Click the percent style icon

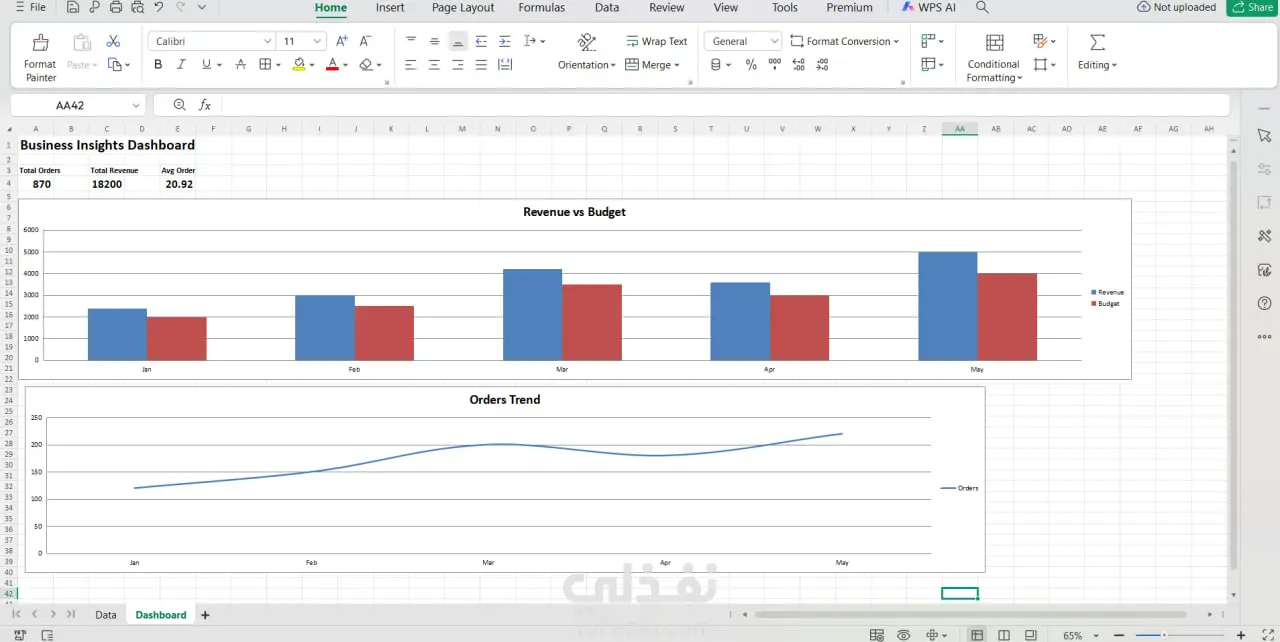(751, 65)
